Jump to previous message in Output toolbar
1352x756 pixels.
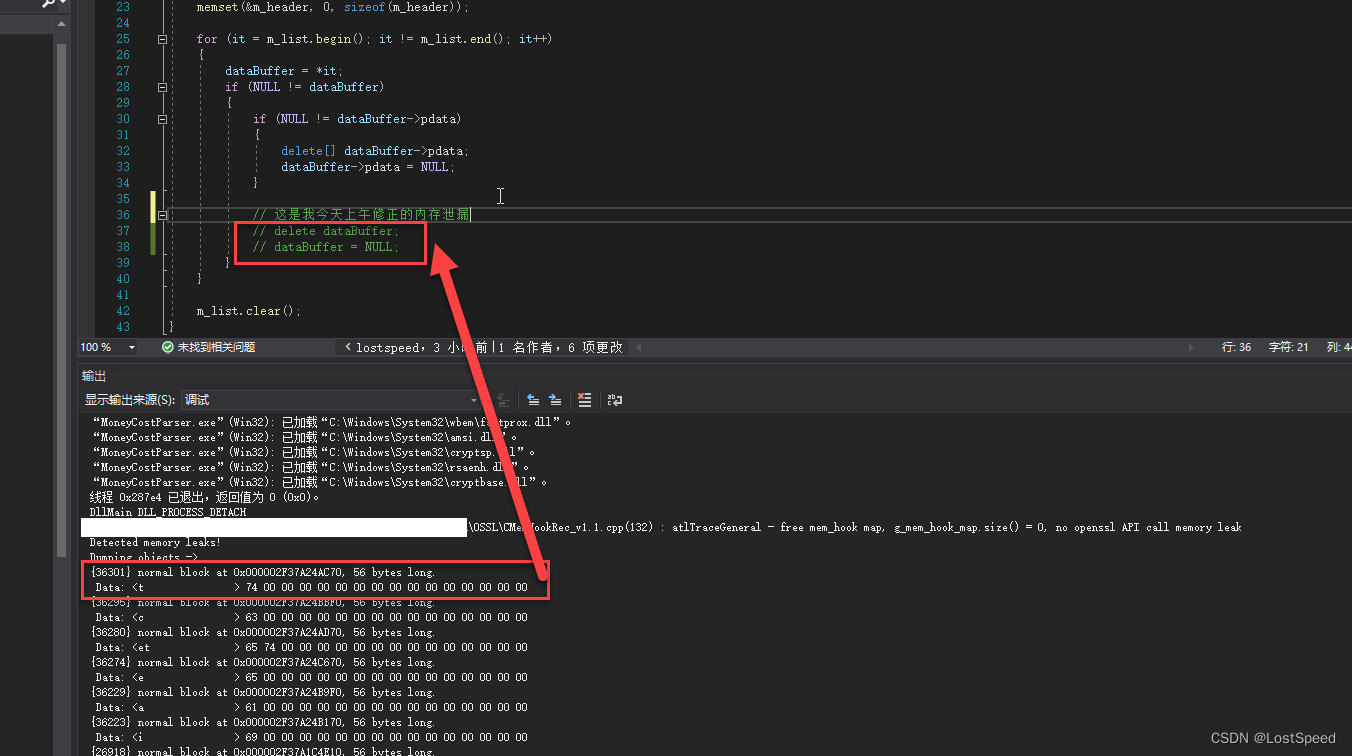pyautogui.click(x=533, y=399)
